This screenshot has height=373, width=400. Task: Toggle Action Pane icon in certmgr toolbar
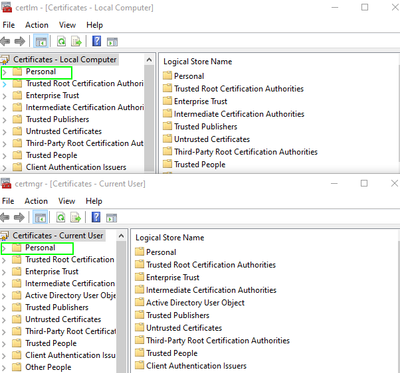(x=112, y=218)
